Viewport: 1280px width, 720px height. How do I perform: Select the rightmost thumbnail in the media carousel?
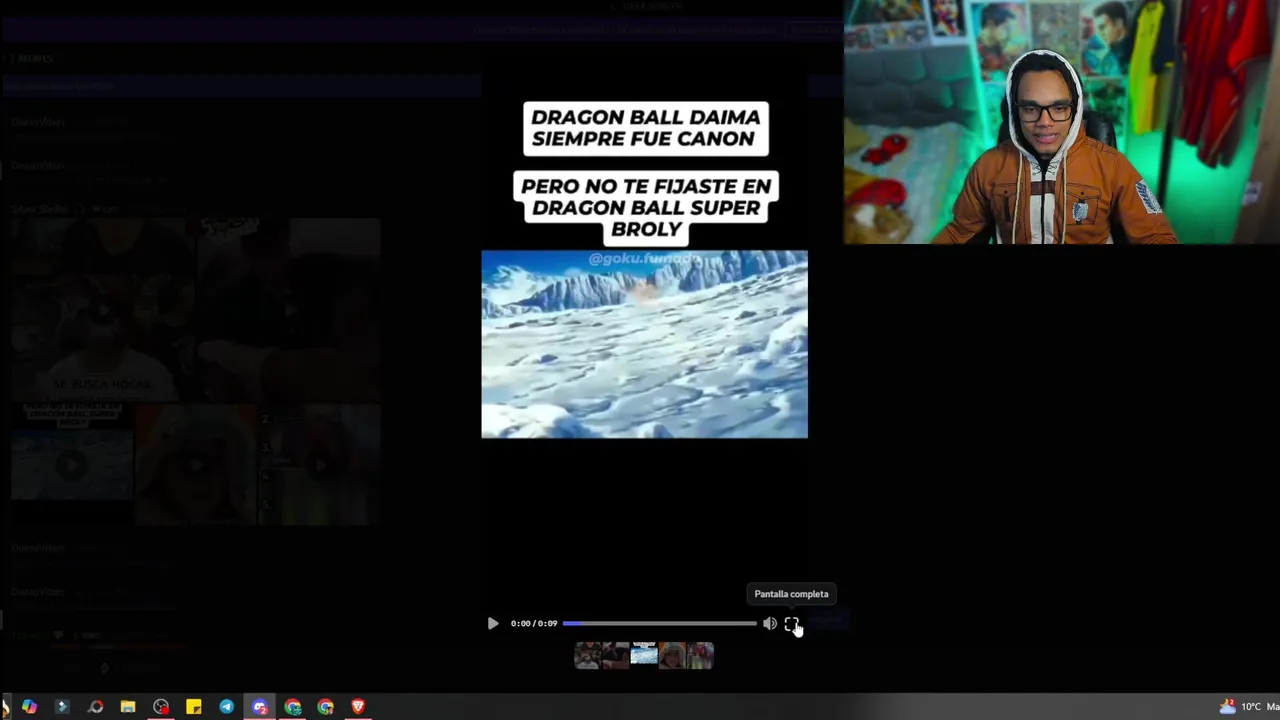[700, 655]
